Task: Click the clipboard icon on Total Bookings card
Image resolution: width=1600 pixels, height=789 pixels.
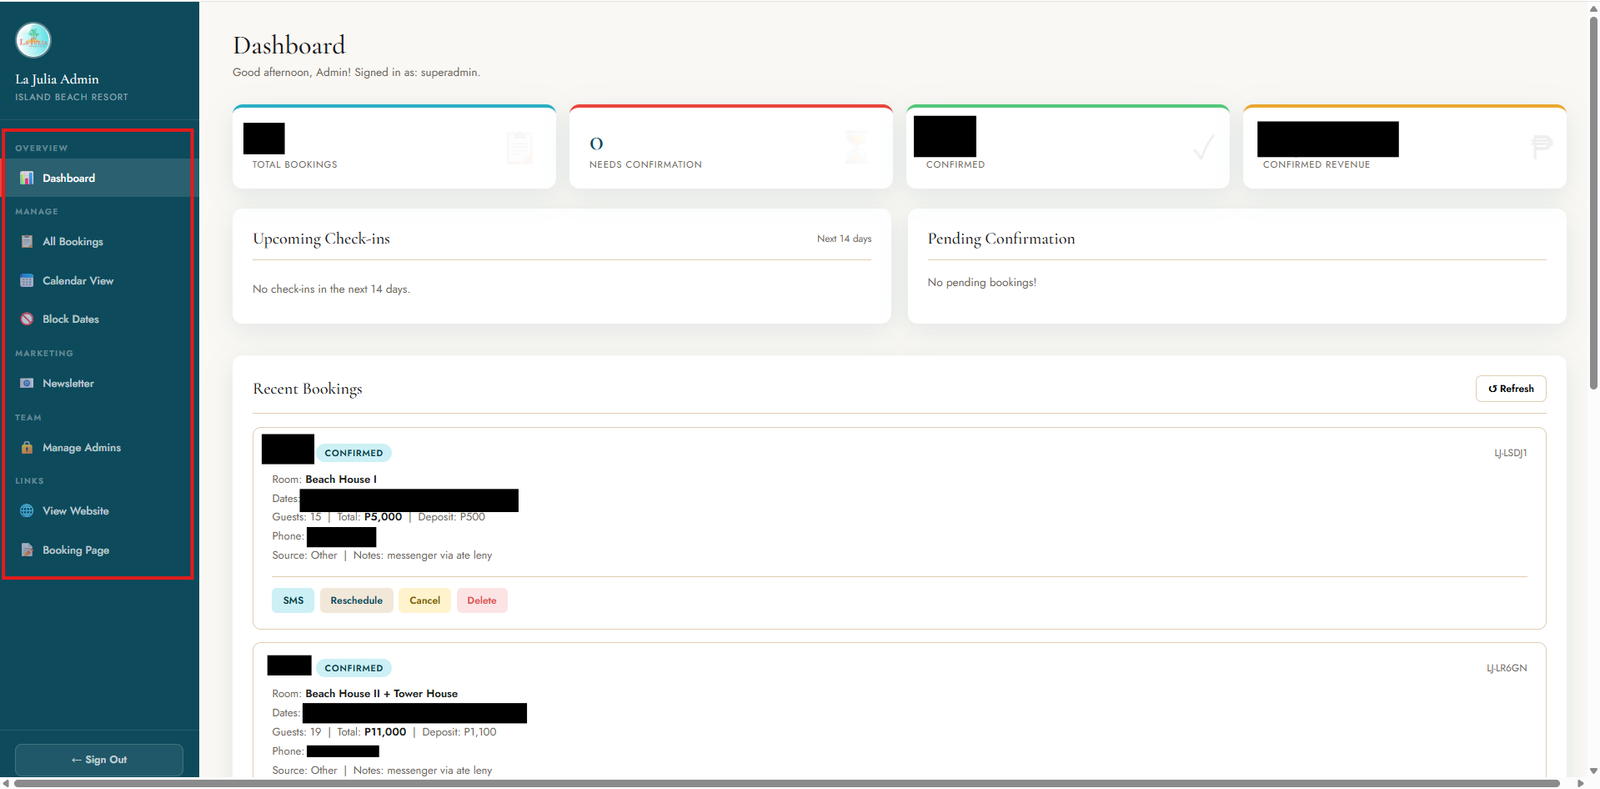Action: 520,147
